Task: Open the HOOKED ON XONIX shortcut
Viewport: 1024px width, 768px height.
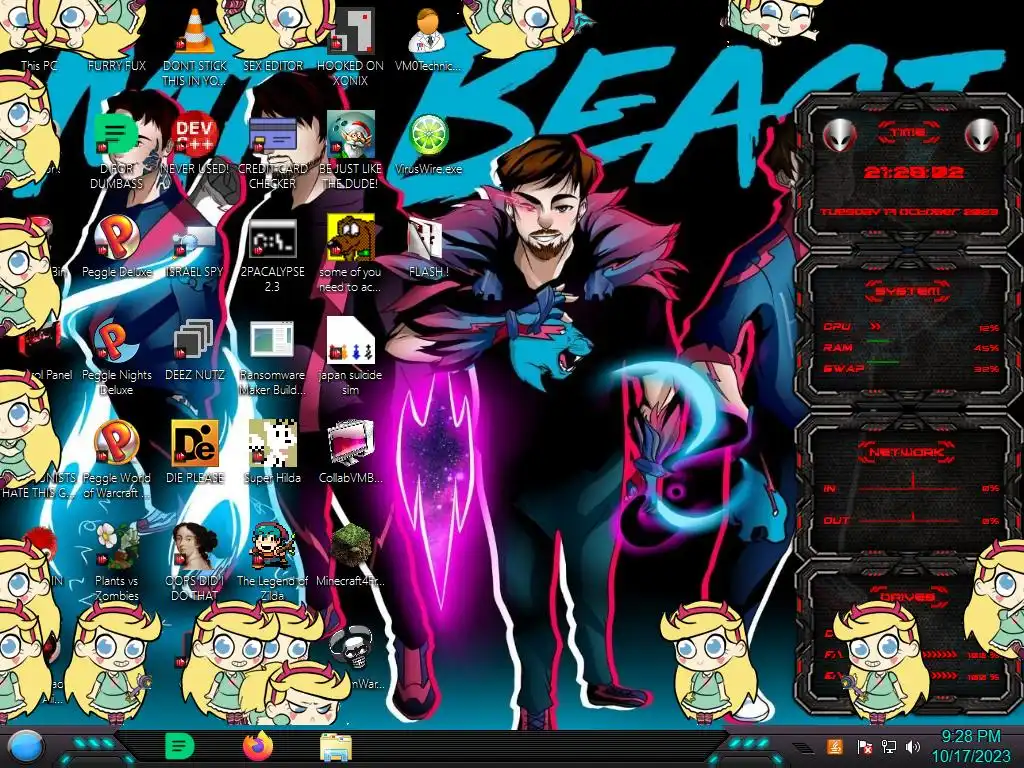Action: (x=351, y=31)
